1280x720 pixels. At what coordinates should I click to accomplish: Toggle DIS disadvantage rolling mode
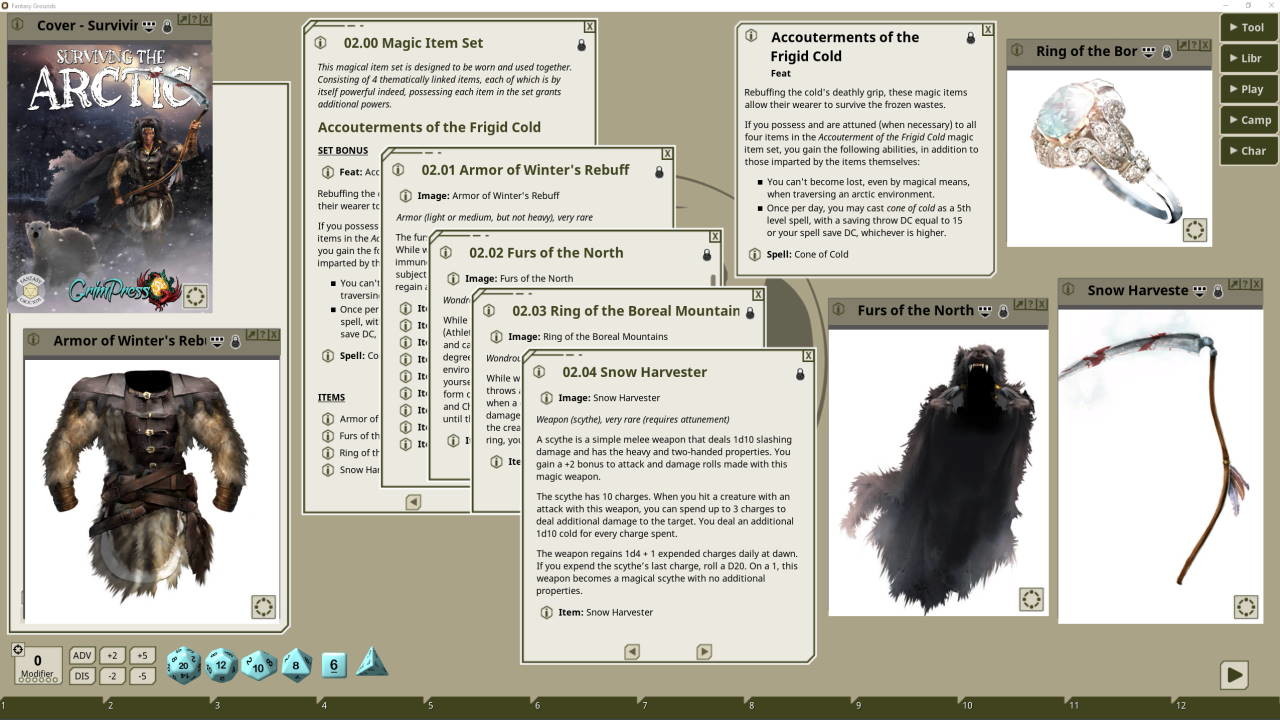coord(81,674)
